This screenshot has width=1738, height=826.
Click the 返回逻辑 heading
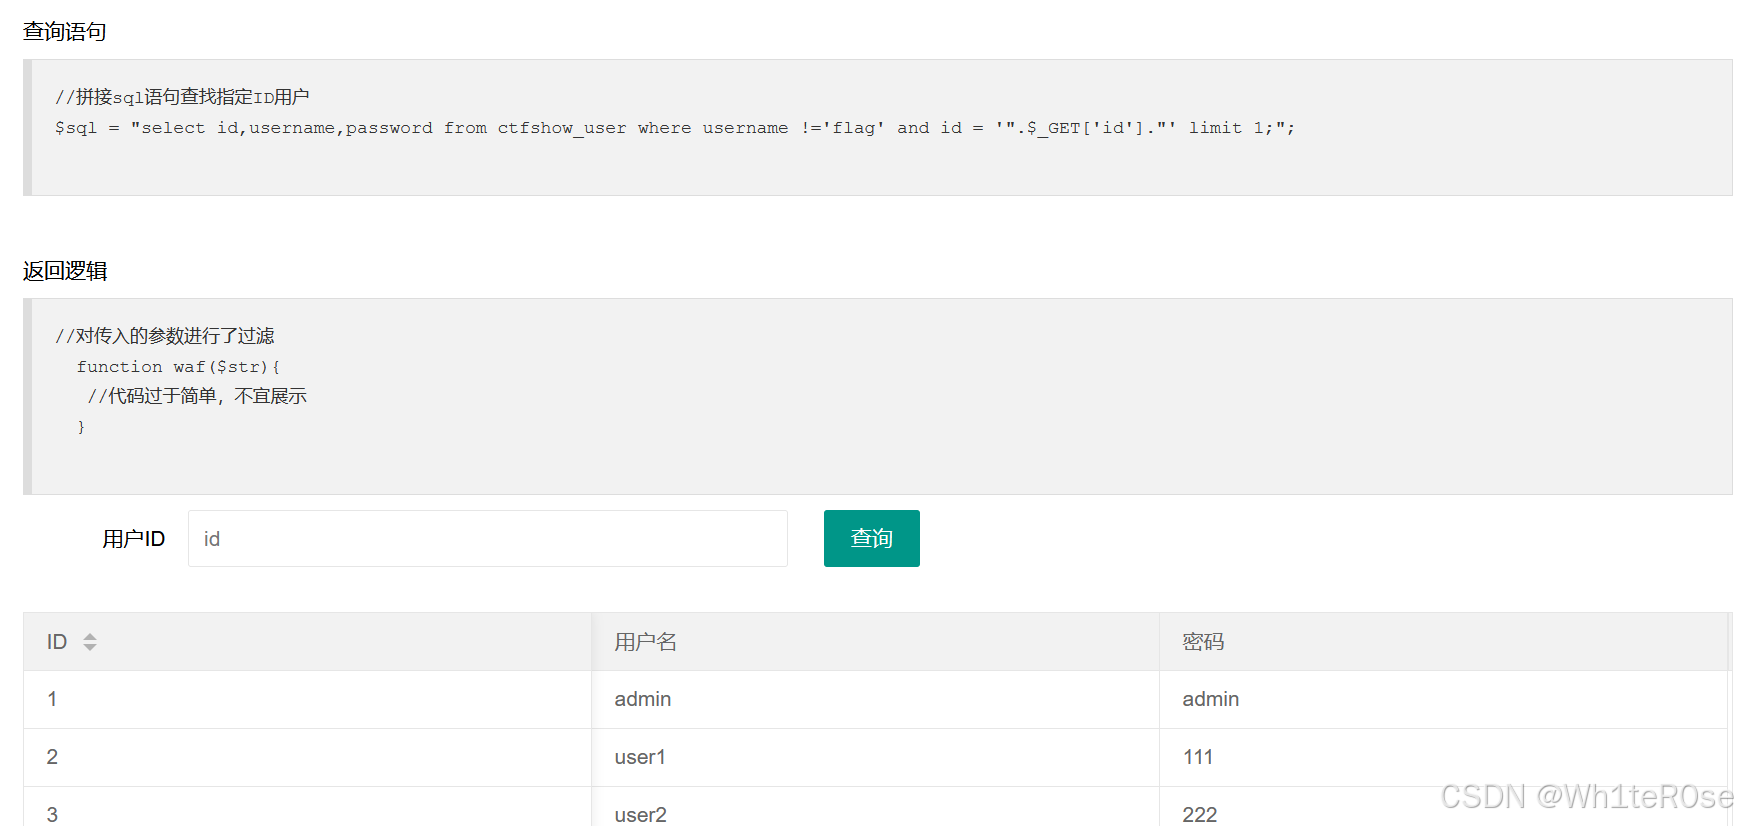(x=65, y=271)
